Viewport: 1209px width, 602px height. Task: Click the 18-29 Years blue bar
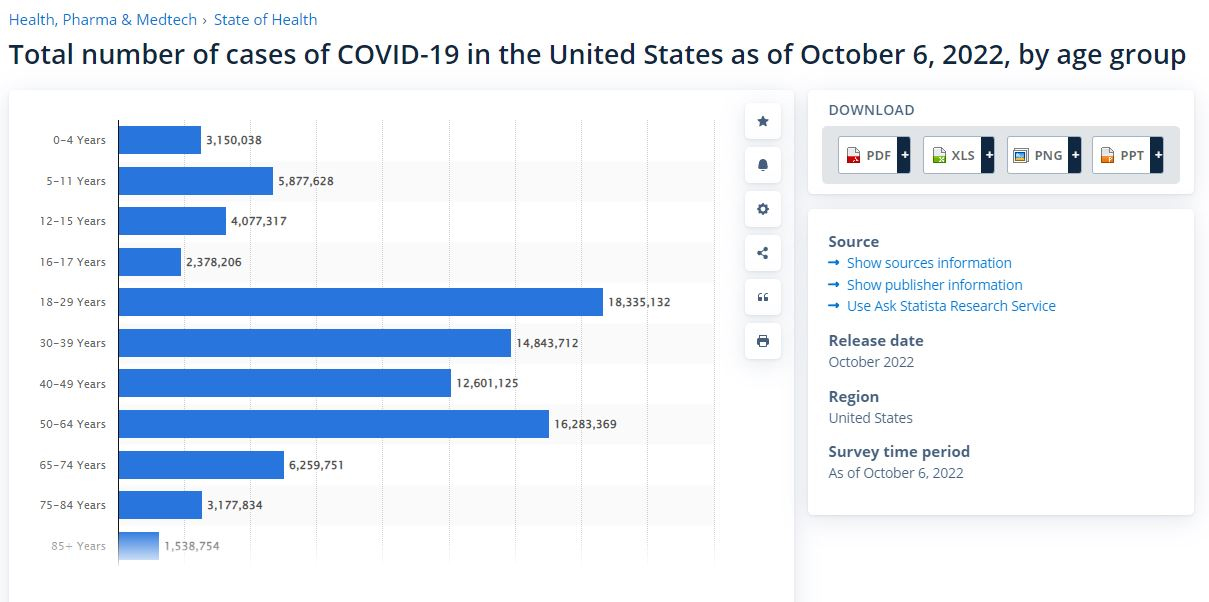pos(360,302)
